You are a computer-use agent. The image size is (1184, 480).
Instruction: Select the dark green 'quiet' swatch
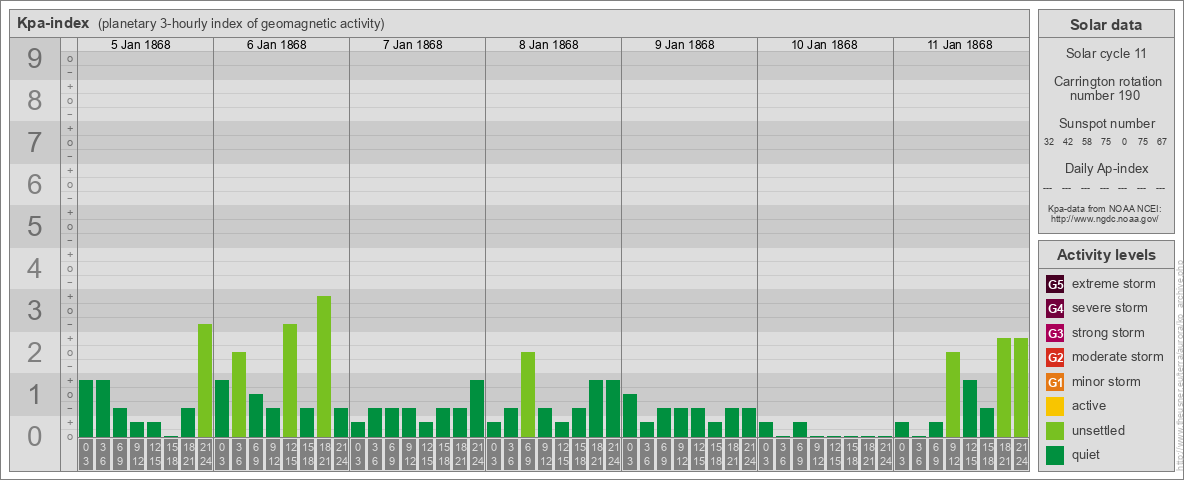(x=1055, y=455)
